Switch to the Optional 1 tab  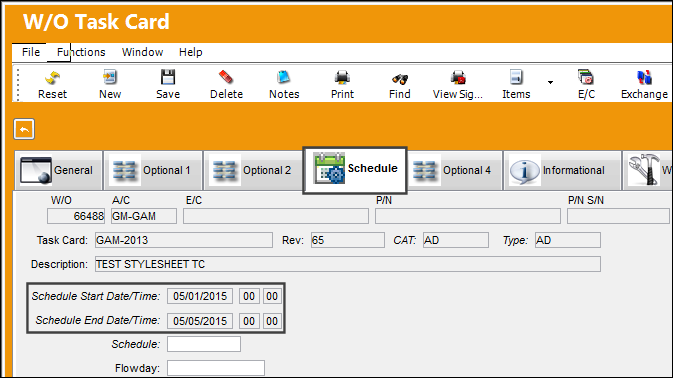[153, 170]
